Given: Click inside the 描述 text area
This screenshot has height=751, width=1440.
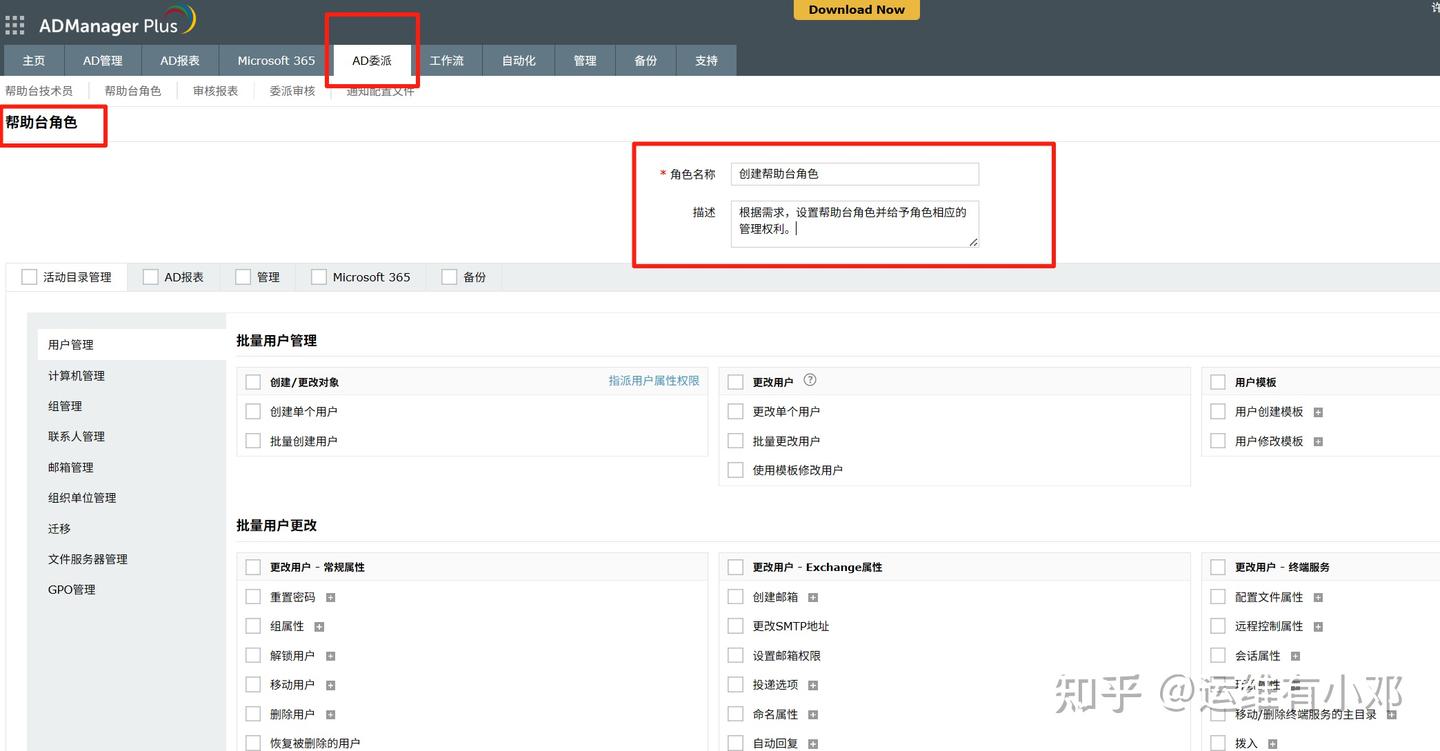Looking at the screenshot, I should click(855, 224).
